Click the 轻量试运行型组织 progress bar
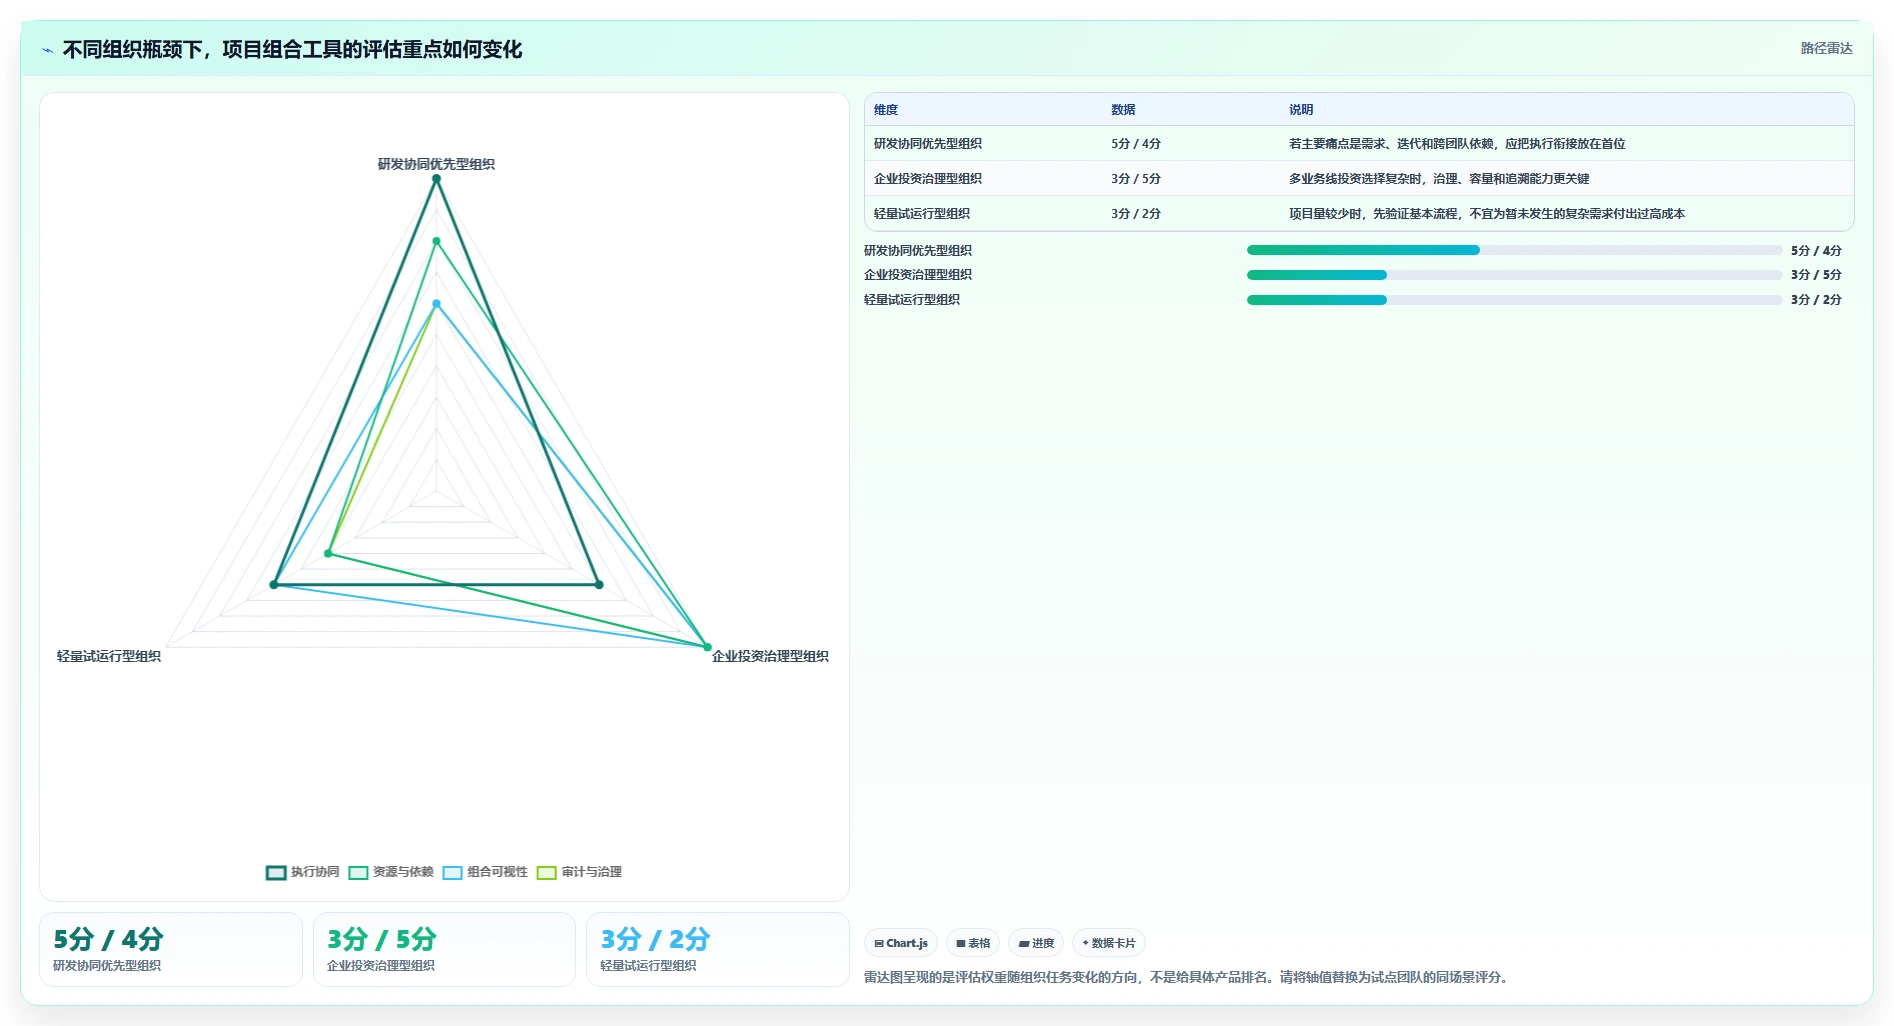This screenshot has height=1026, width=1894. pos(1514,300)
